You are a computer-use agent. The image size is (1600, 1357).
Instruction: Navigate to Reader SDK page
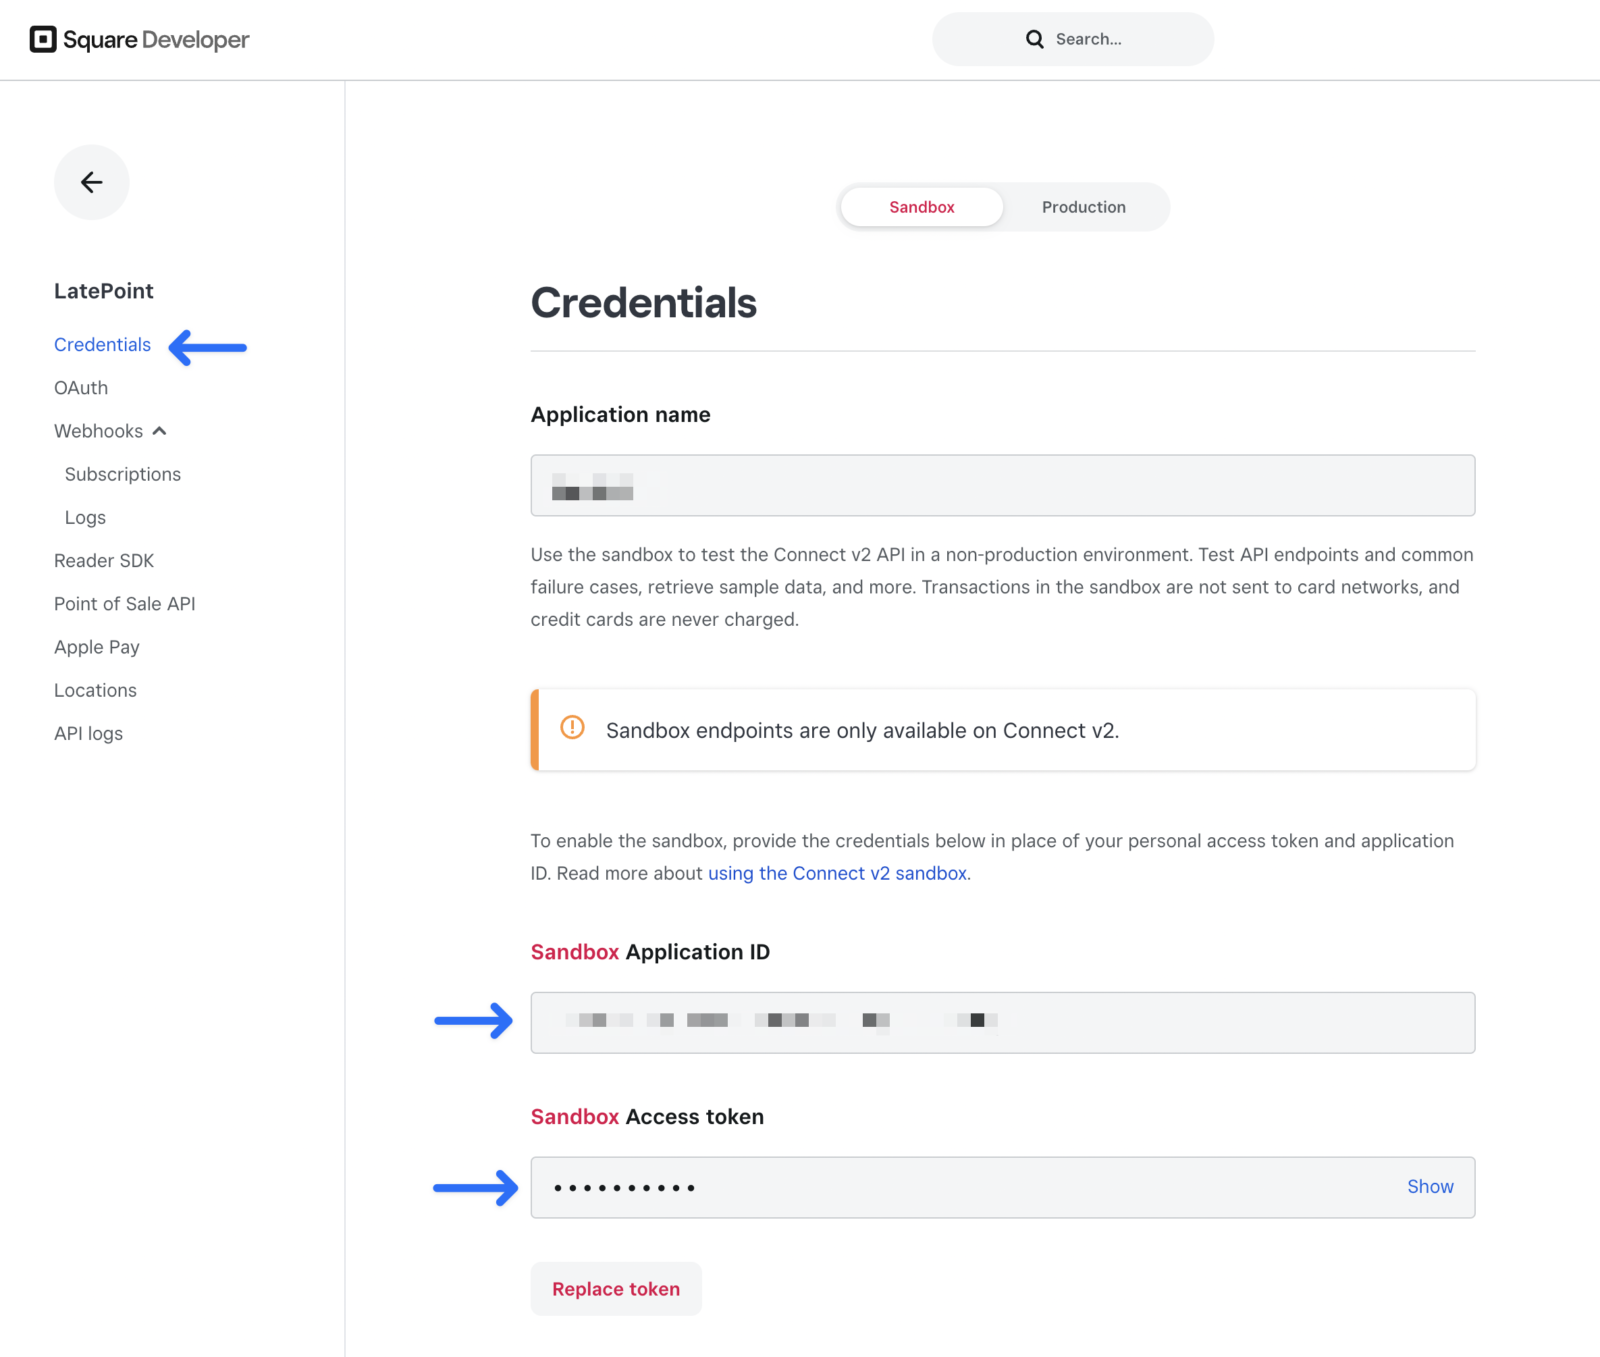104,561
